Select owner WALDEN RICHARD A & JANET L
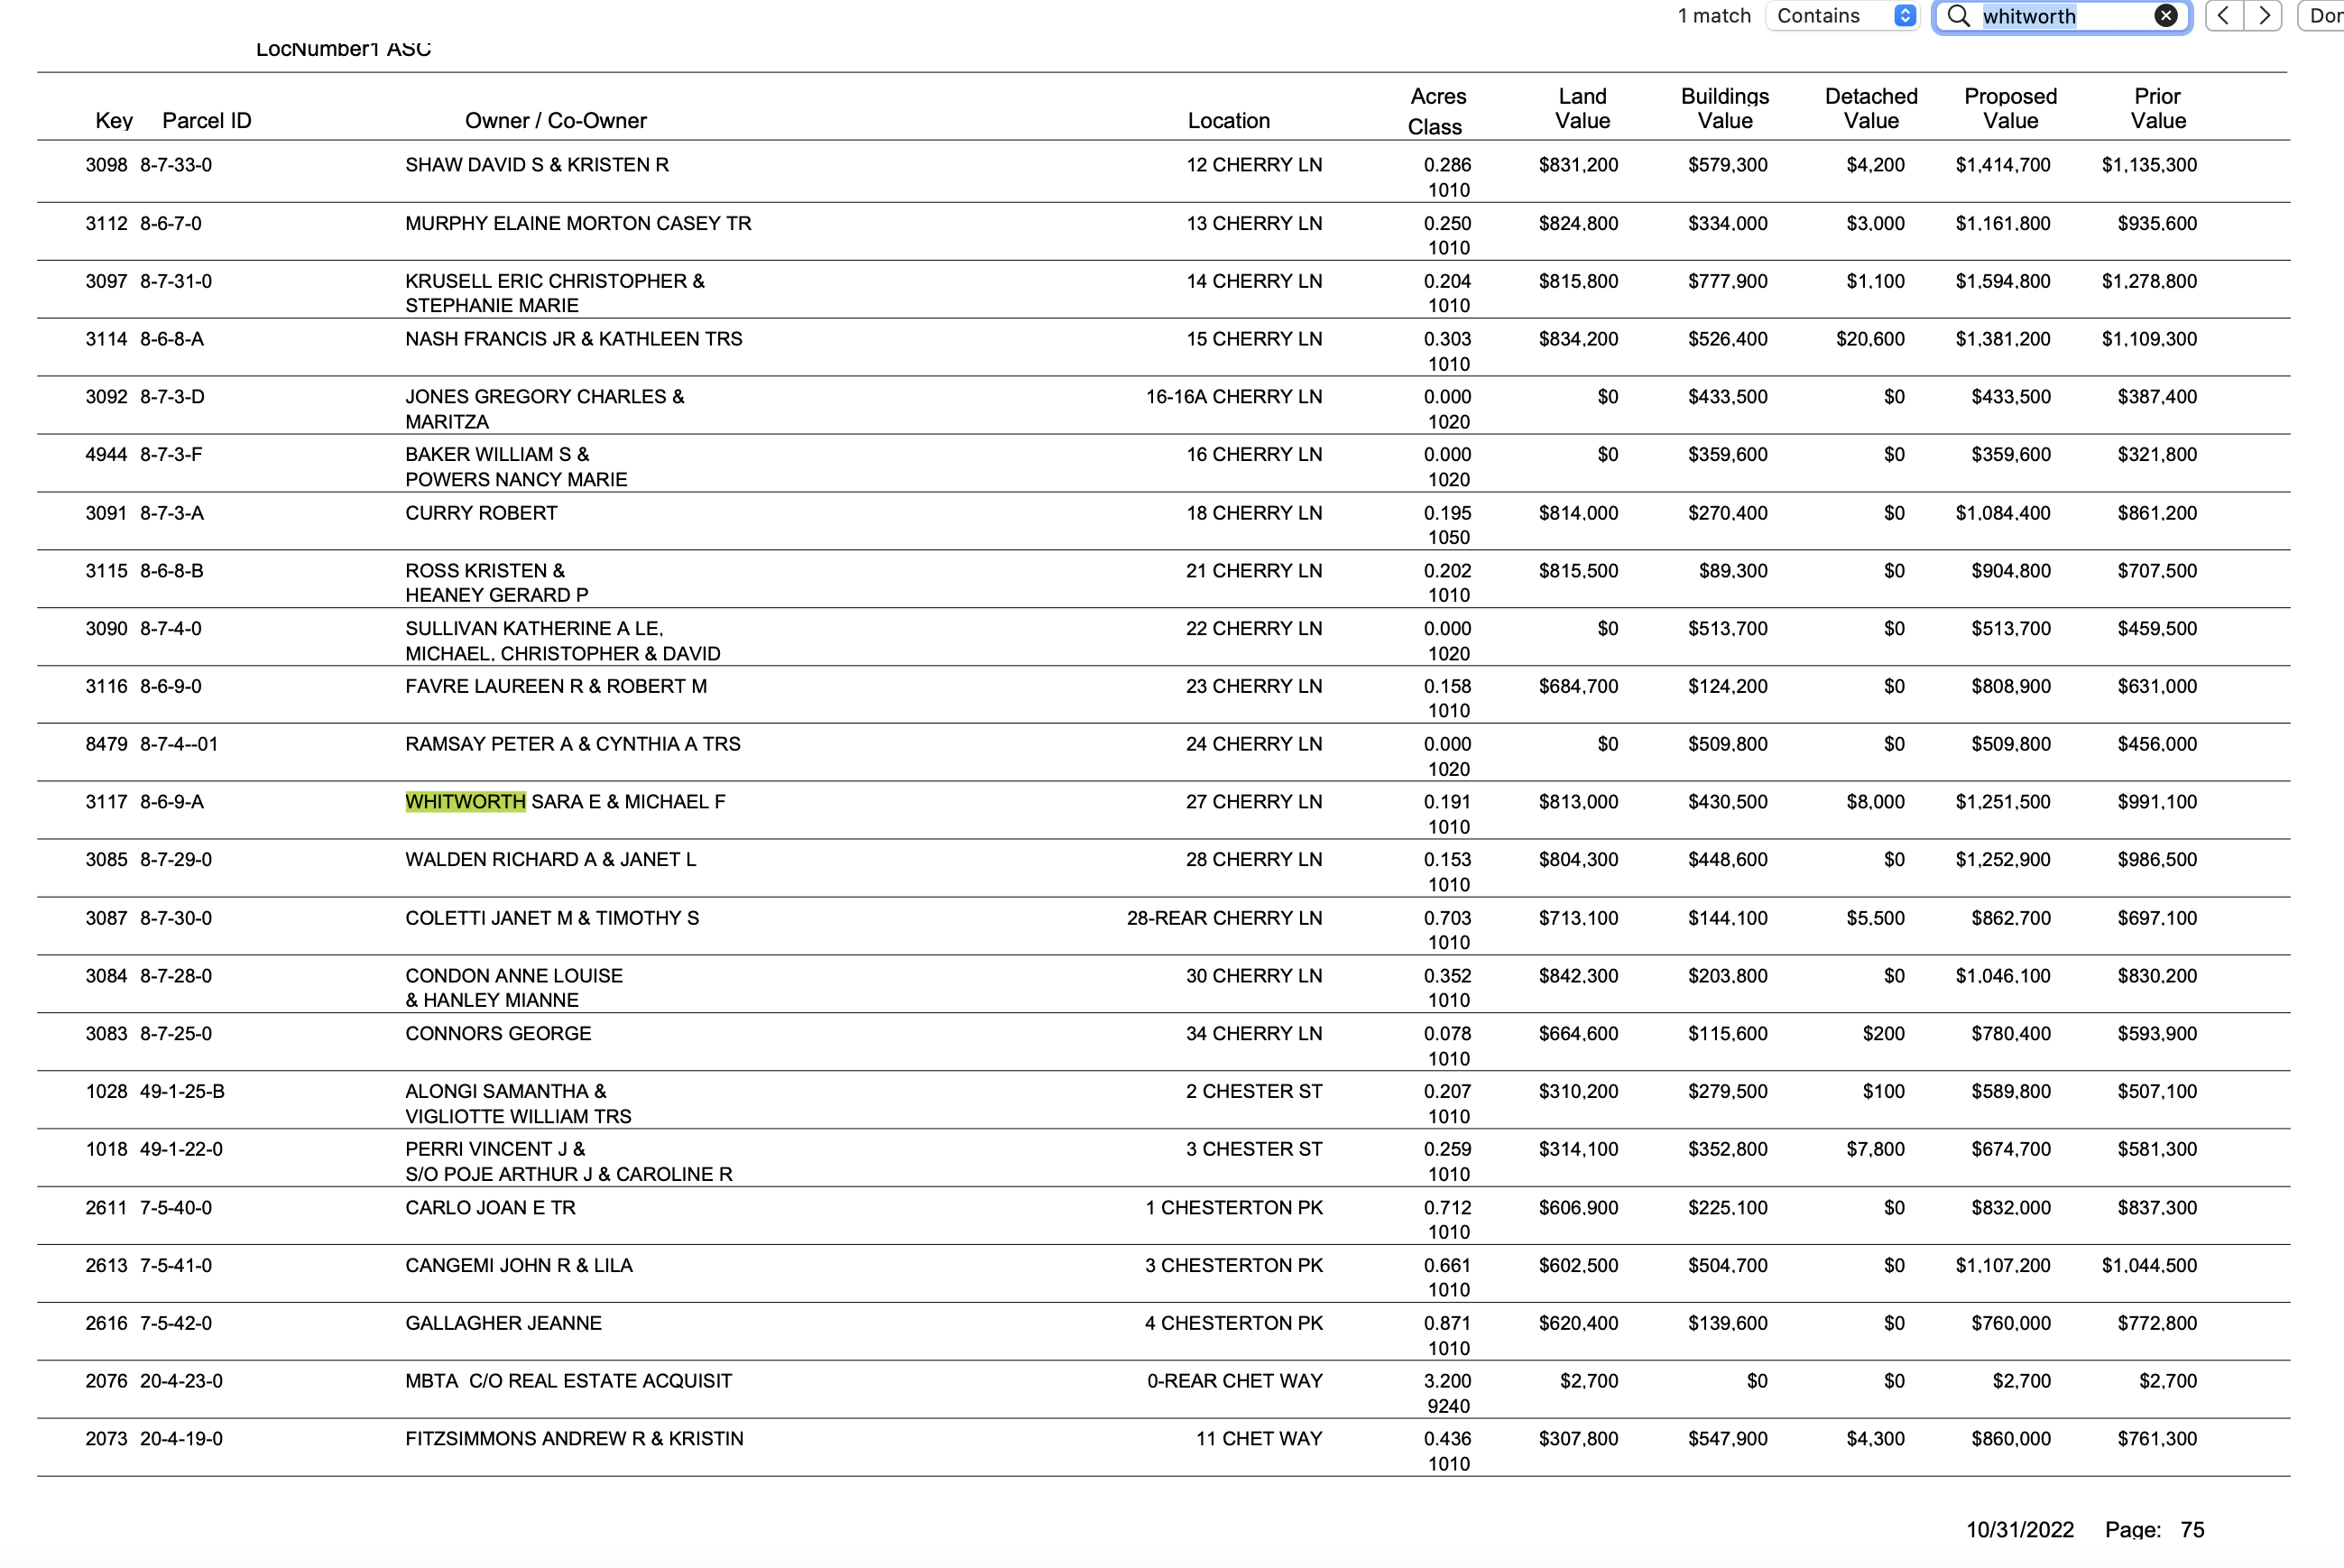The width and height of the screenshot is (2344, 1568). tap(551, 860)
